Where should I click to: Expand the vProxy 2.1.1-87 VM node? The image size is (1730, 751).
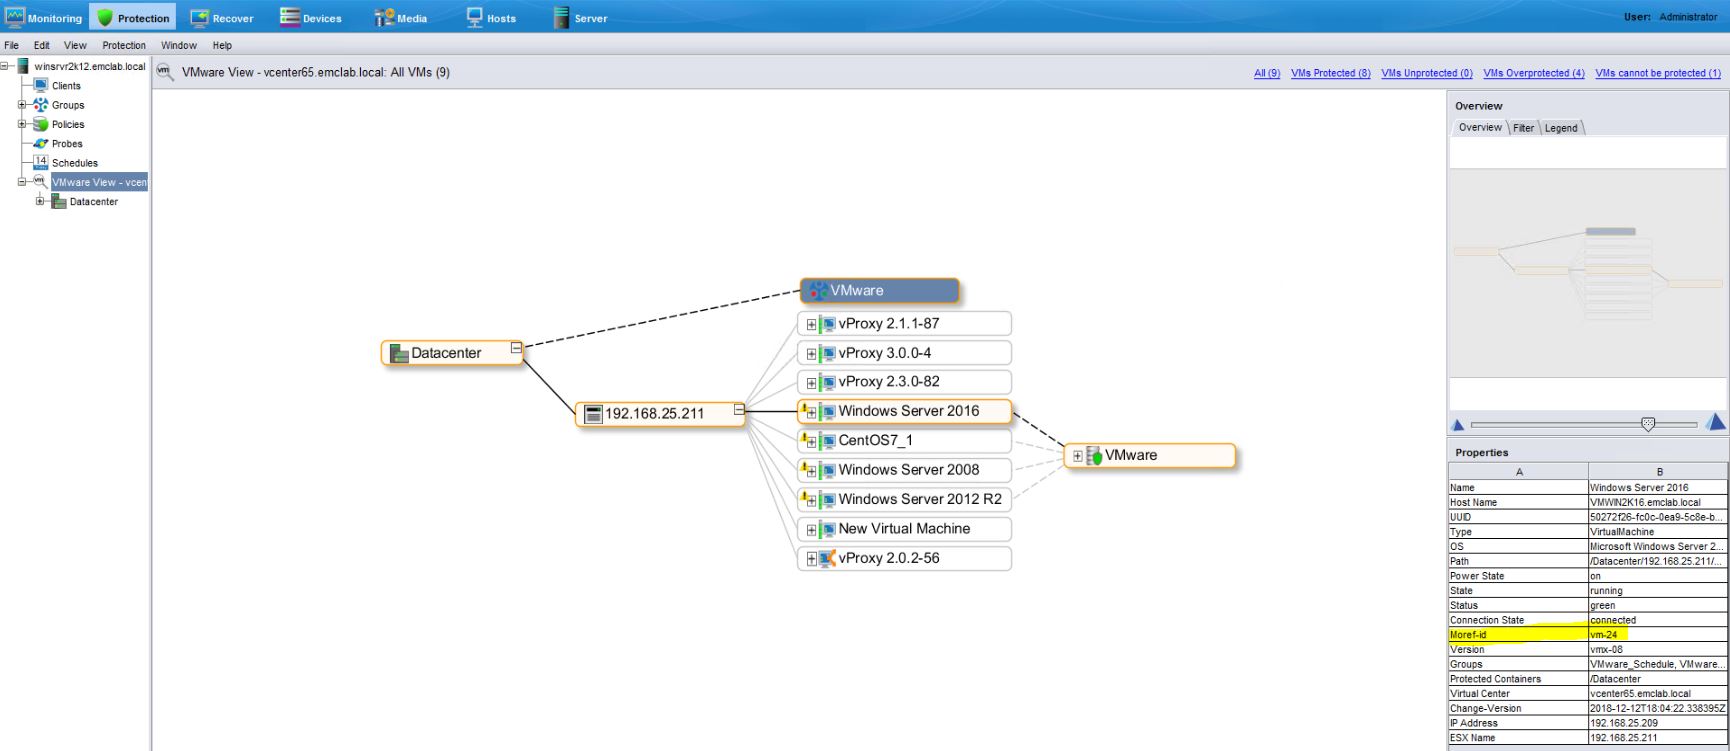812,325
